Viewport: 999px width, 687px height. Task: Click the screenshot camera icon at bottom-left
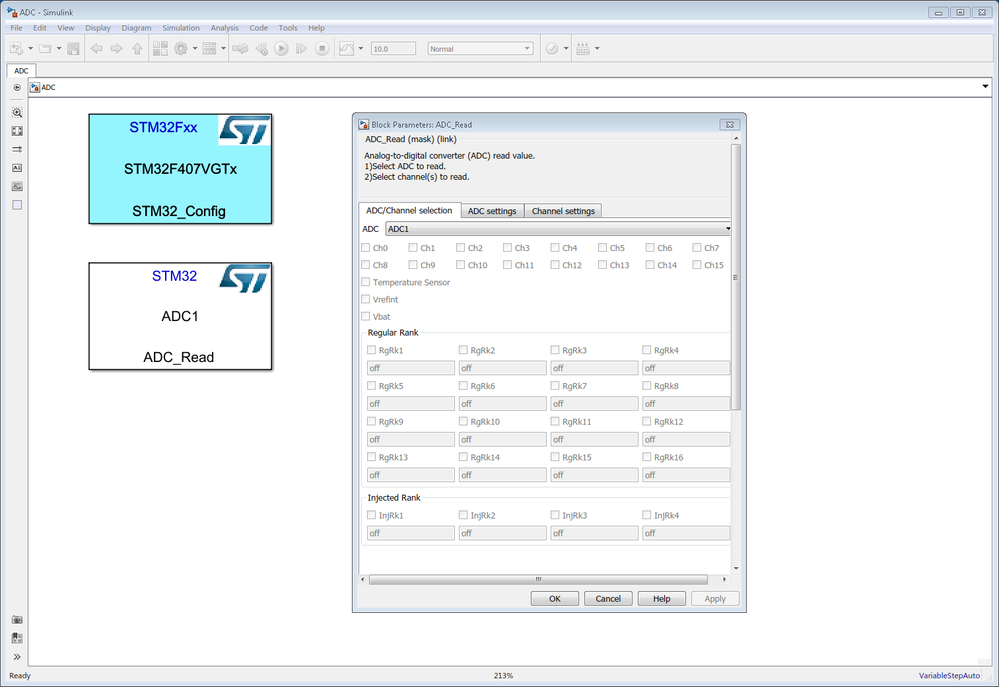[x=17, y=619]
